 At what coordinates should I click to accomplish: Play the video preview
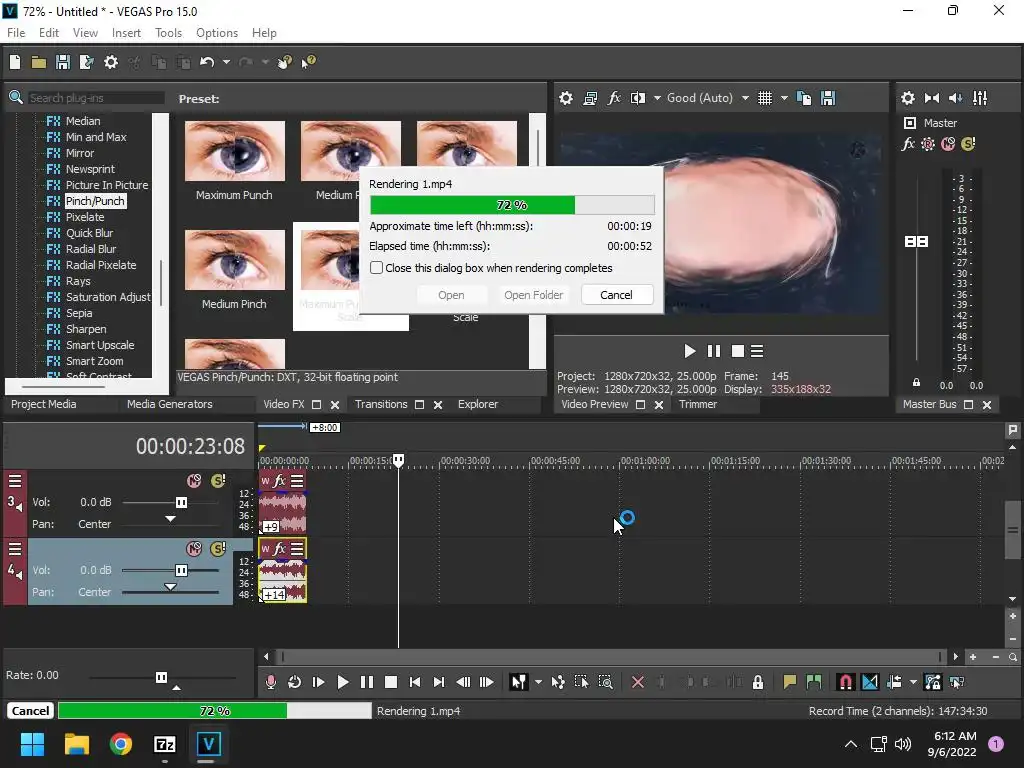pyautogui.click(x=690, y=351)
